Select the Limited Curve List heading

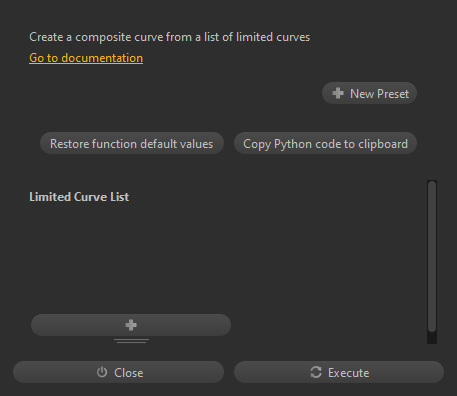click(79, 197)
